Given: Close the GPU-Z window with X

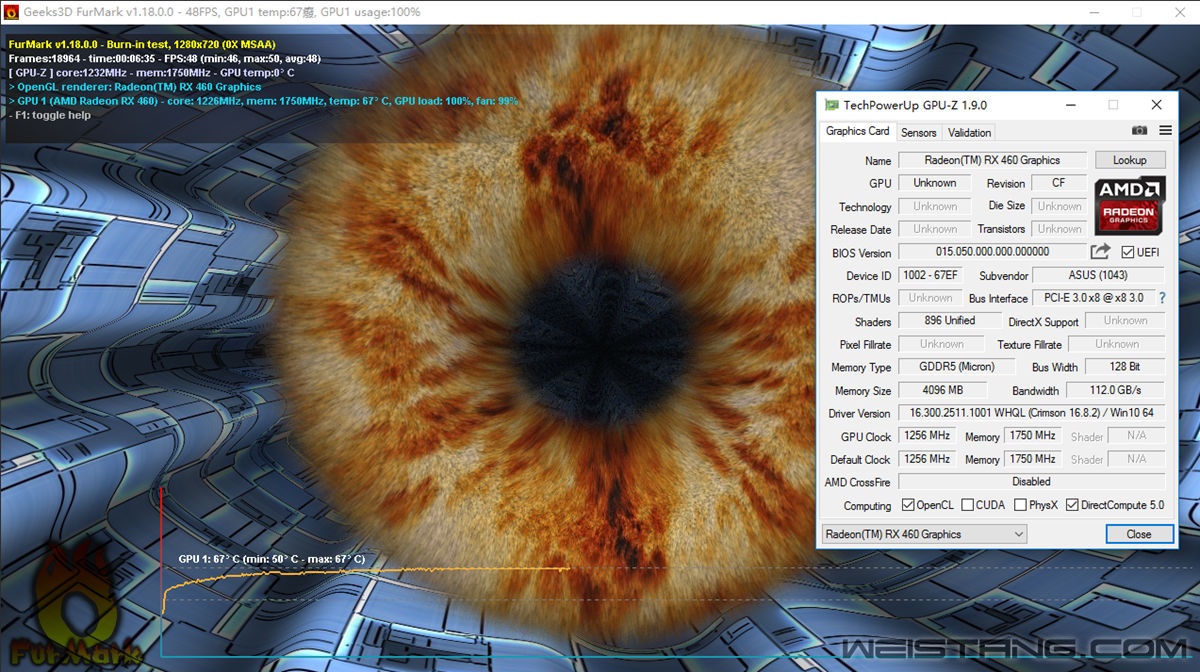Looking at the screenshot, I should pyautogui.click(x=1157, y=105).
